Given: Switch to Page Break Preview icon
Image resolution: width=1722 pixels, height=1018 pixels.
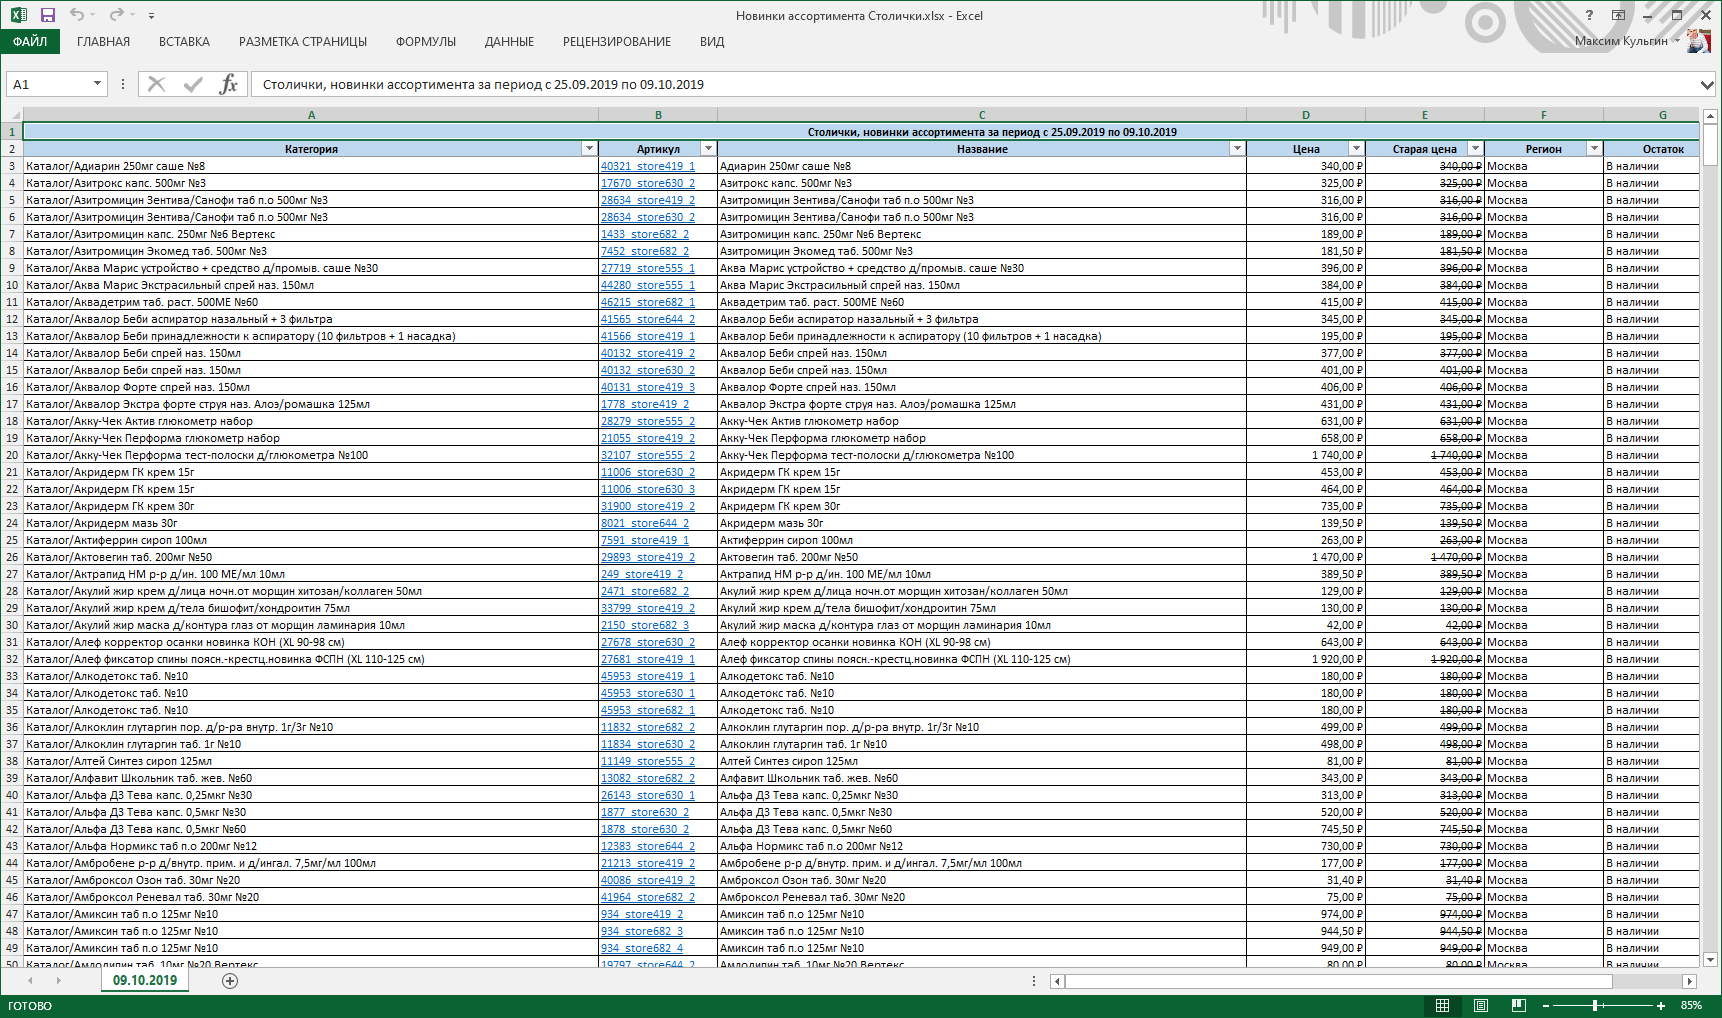Looking at the screenshot, I should click(1519, 1005).
